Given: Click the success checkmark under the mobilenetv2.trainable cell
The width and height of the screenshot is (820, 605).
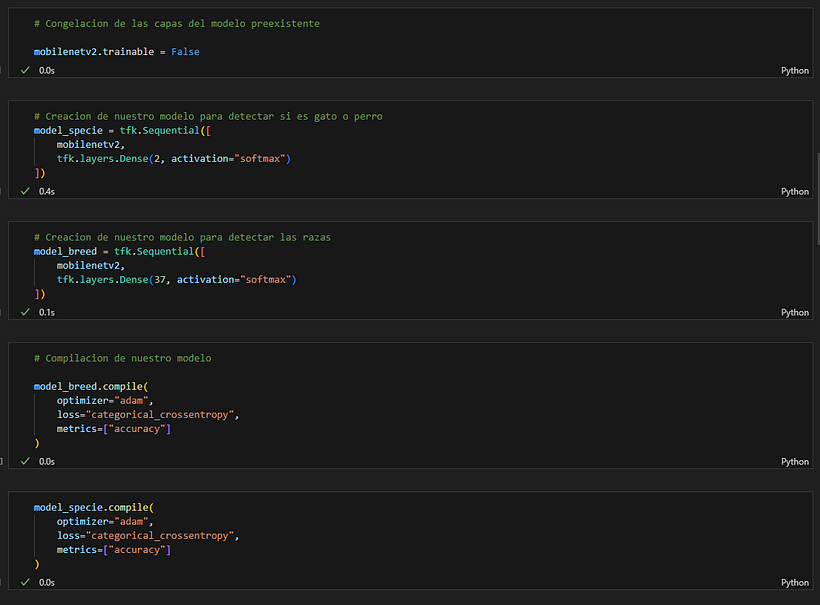Looking at the screenshot, I should [x=26, y=71].
